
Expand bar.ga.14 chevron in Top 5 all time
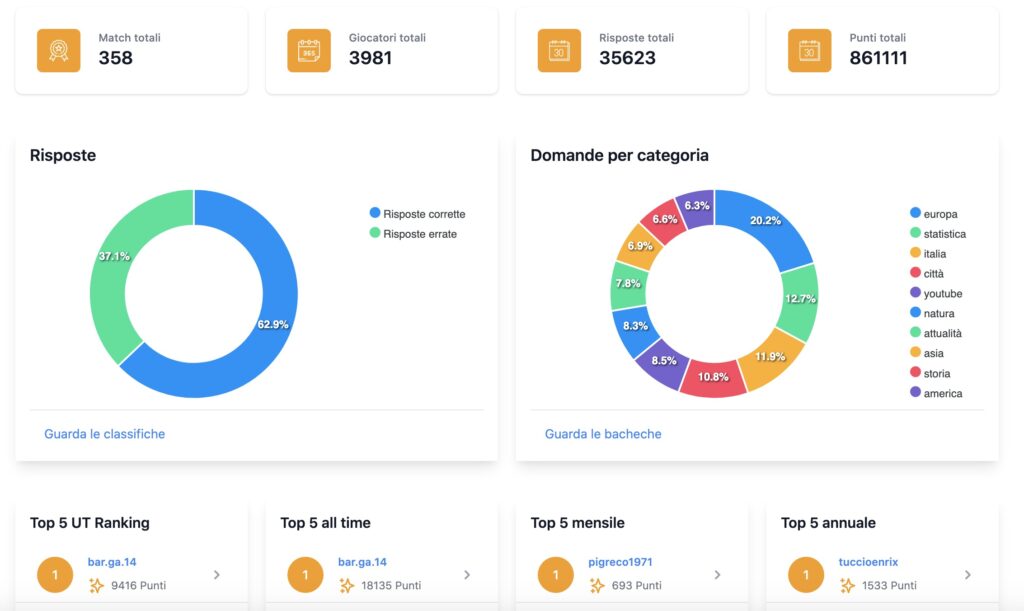coord(467,574)
